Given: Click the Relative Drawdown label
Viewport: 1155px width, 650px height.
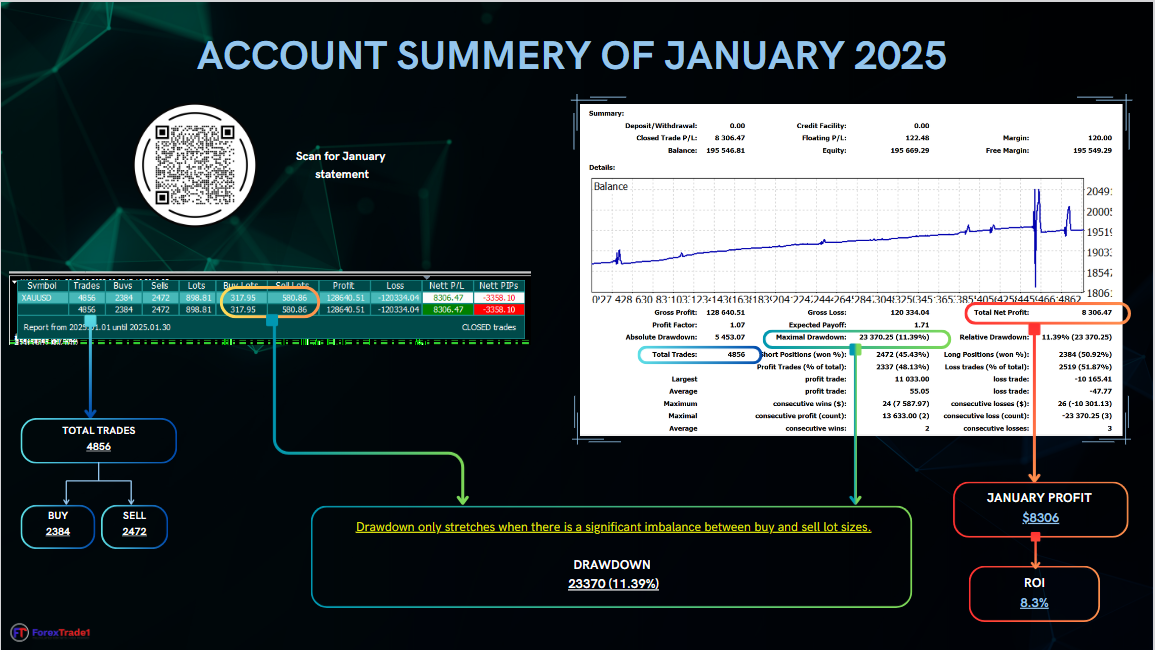Looking at the screenshot, I should tap(994, 338).
